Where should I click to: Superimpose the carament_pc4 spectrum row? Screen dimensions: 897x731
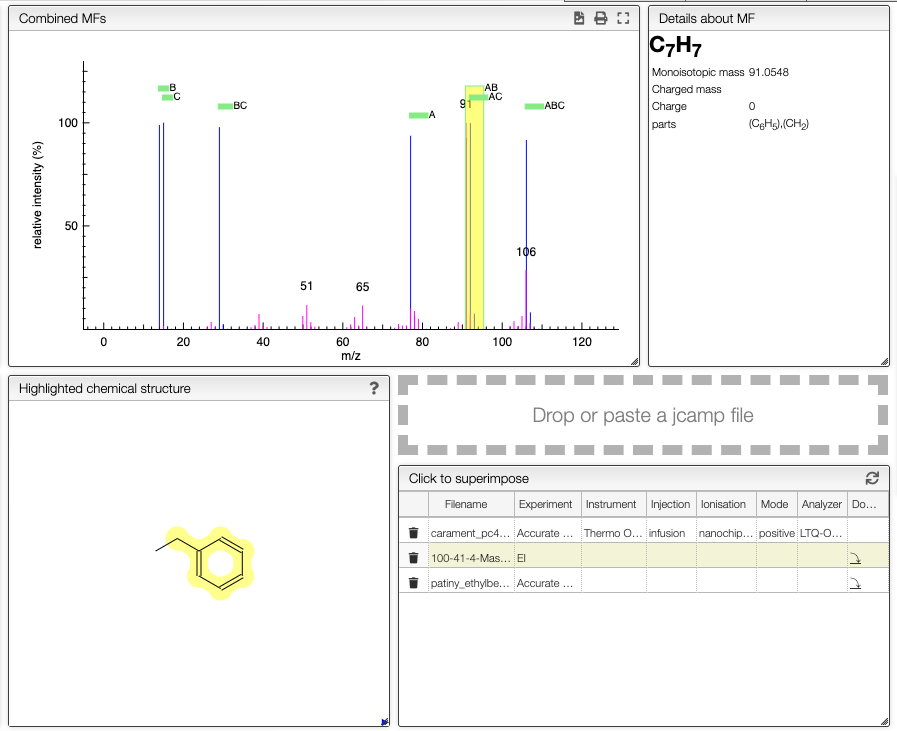tap(644, 533)
